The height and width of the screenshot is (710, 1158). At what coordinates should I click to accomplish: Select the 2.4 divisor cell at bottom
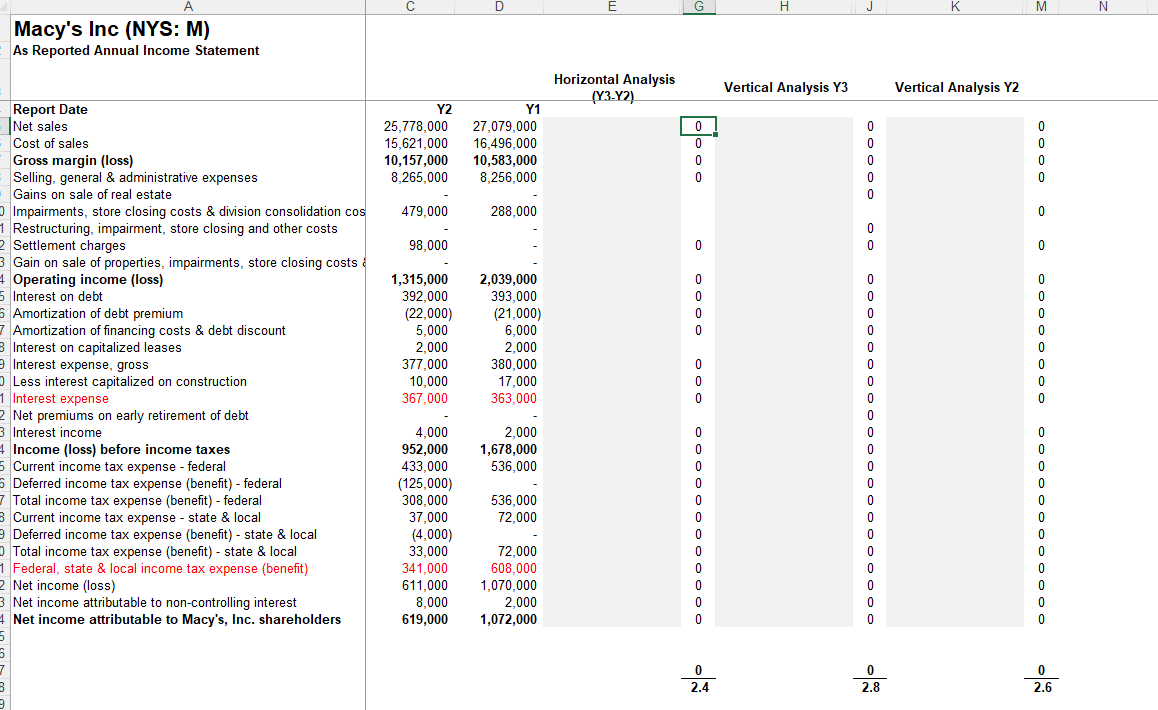click(x=697, y=687)
